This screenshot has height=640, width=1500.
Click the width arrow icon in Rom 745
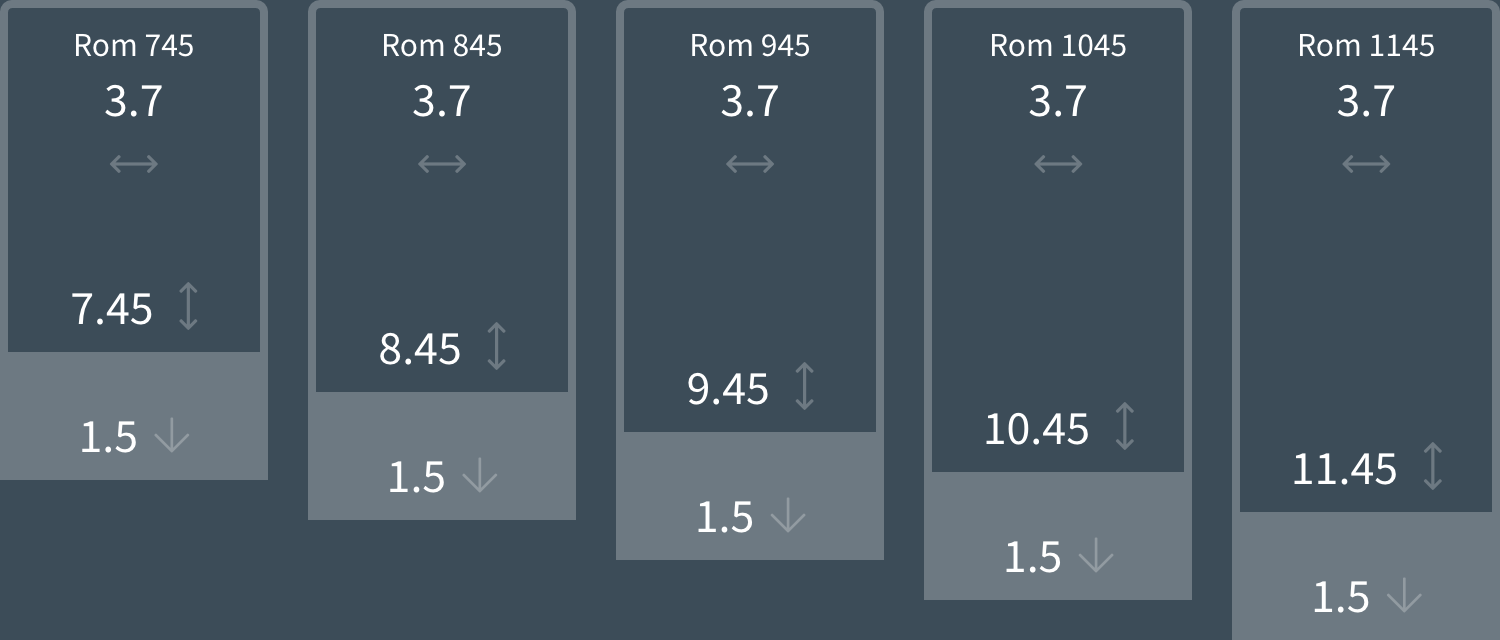(134, 163)
